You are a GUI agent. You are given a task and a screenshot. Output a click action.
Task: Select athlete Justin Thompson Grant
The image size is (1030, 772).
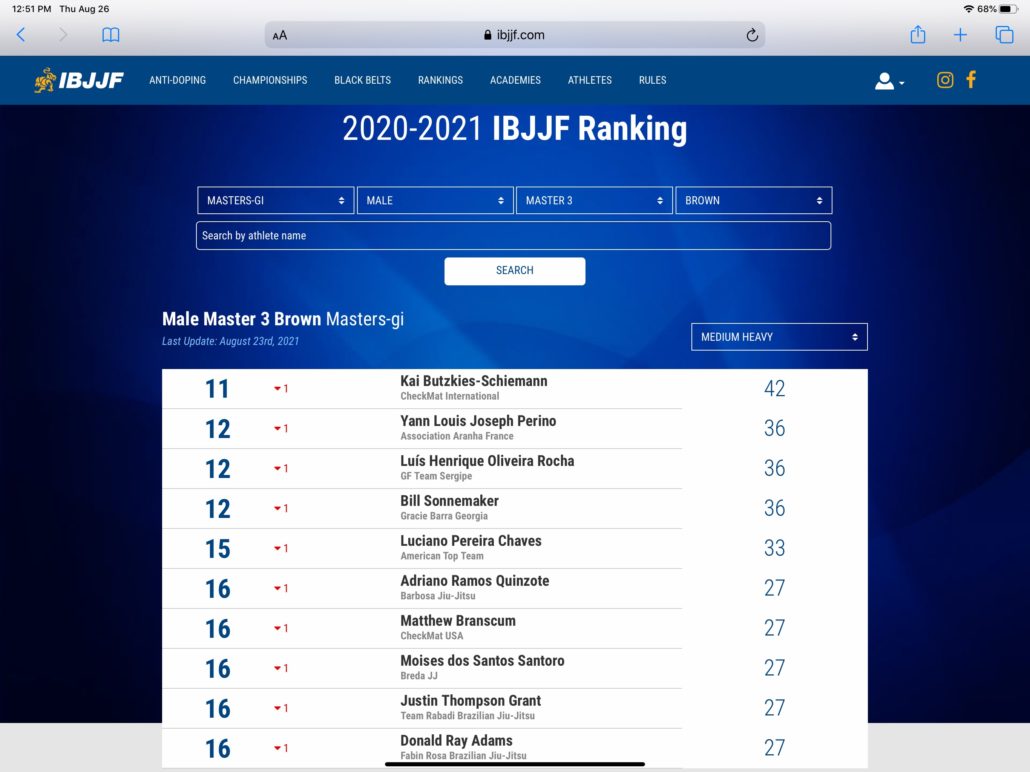click(471, 701)
